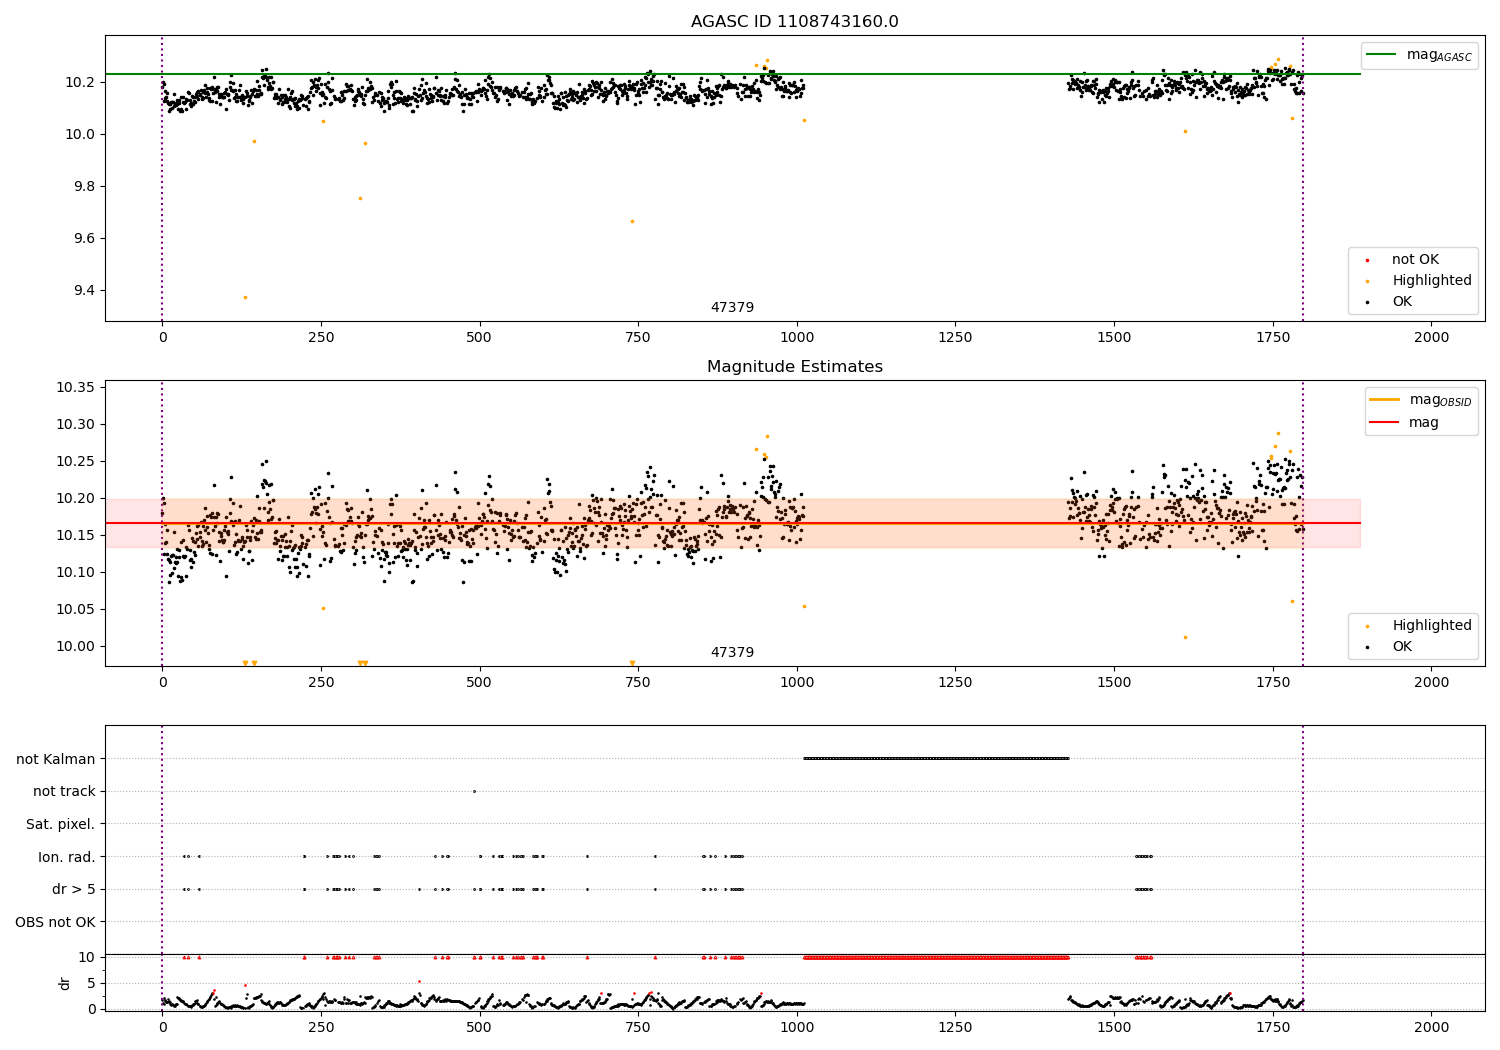1500x1050 pixels.
Task: Click the green mag AGASC legend line
Action: coord(1381,55)
